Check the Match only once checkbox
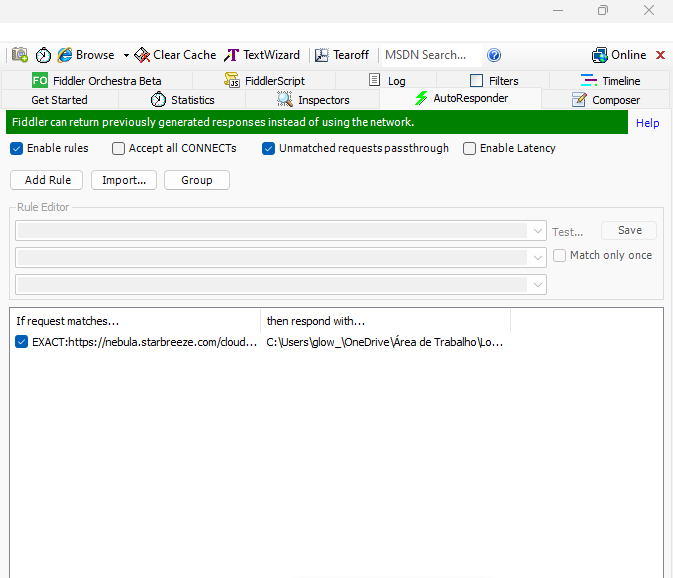This screenshot has width=673, height=578. coord(559,256)
